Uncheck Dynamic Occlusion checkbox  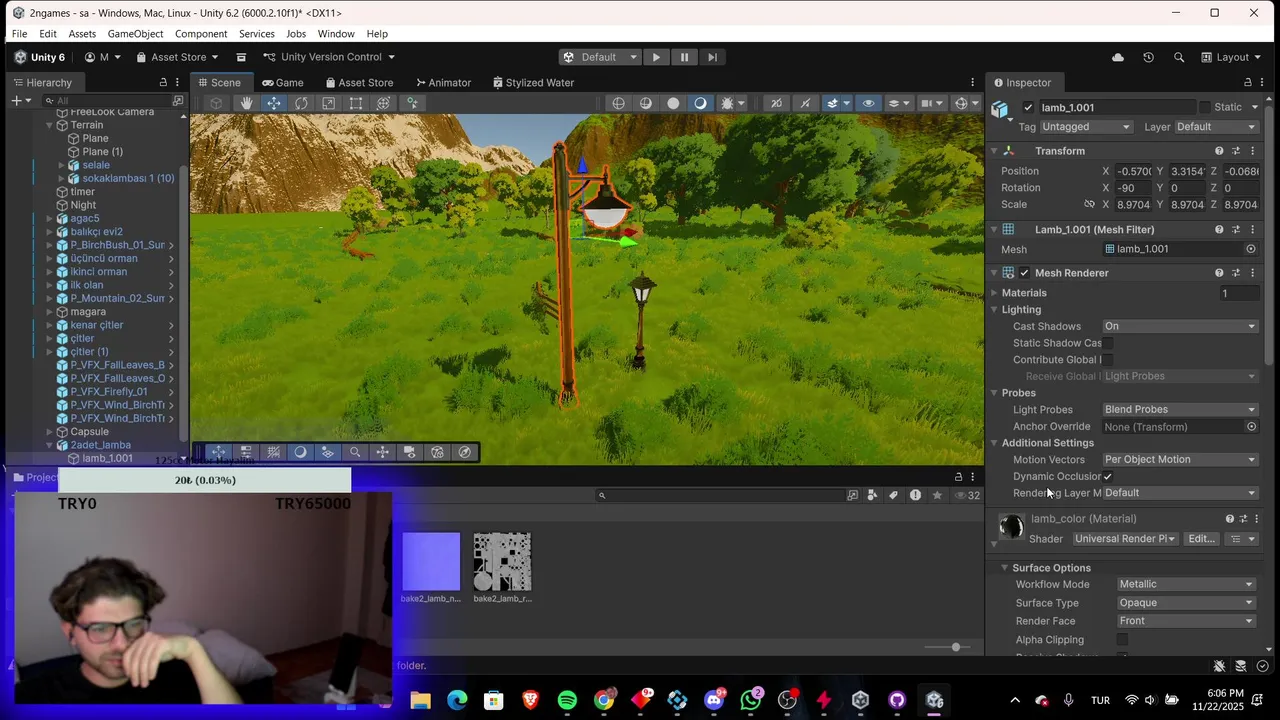click(1108, 476)
